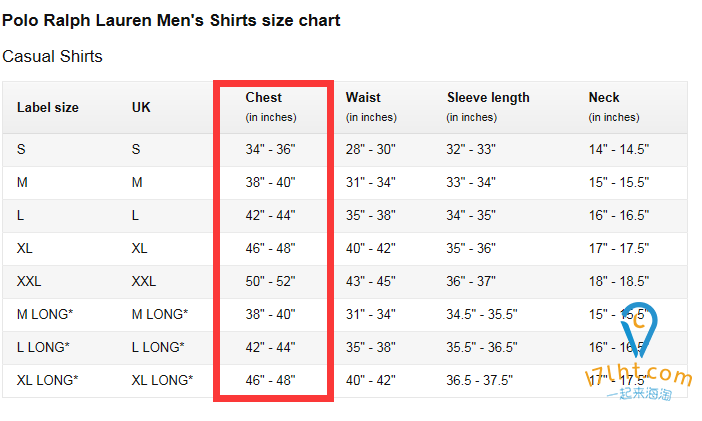The image size is (702, 421).
Task: Click the M LONG* label size cell
Action: (45, 314)
